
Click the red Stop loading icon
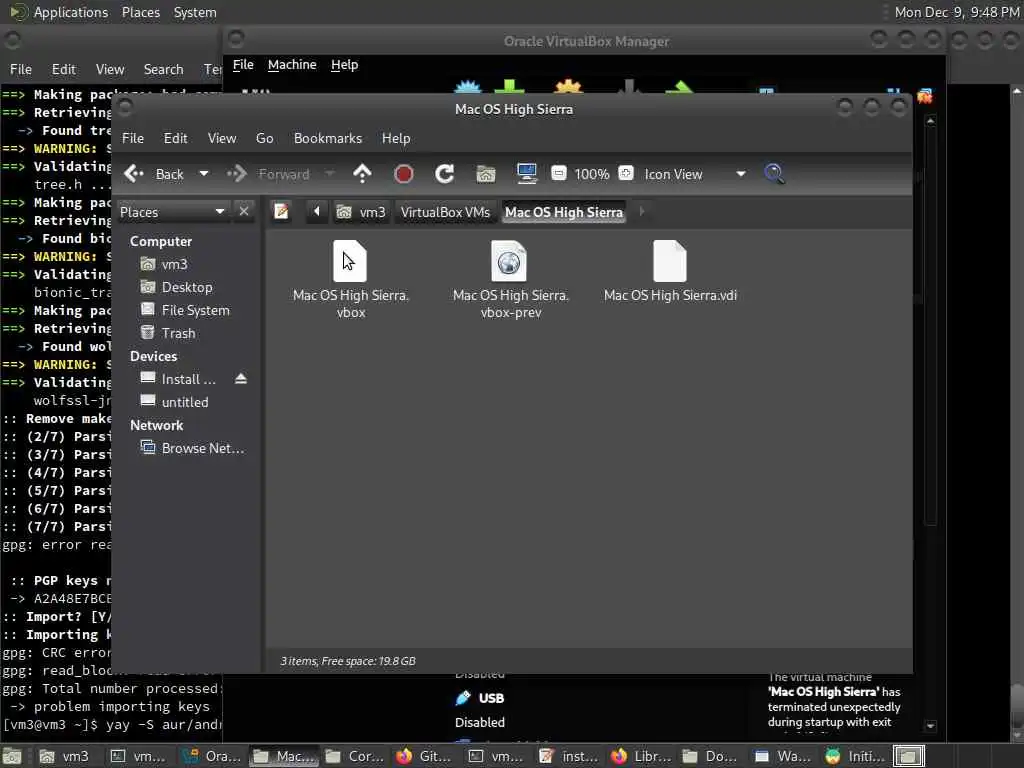(404, 174)
